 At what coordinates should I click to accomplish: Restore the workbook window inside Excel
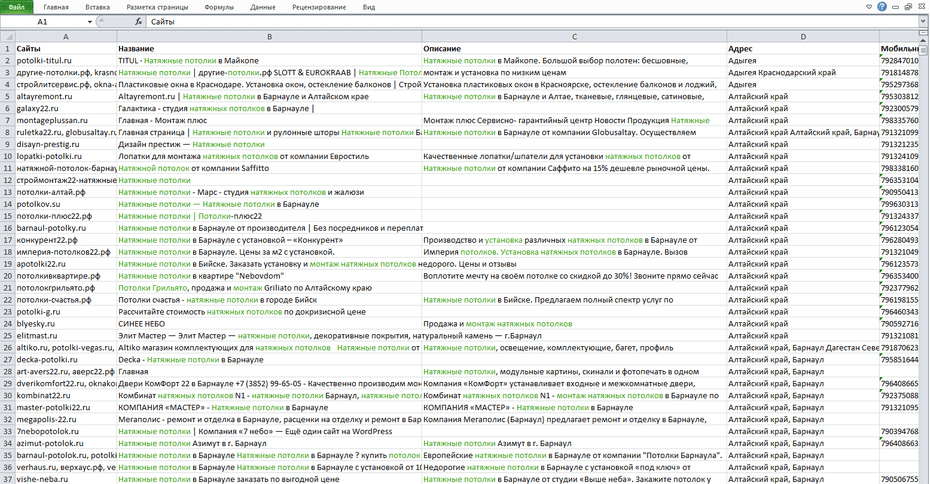908,7
